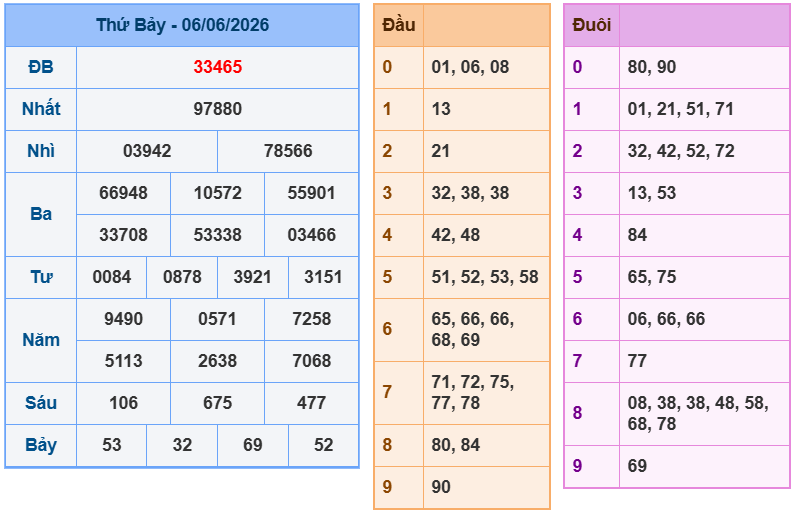This screenshot has height=521, width=795.
Task: Select Đầu row value 21
Action: pos(441,151)
